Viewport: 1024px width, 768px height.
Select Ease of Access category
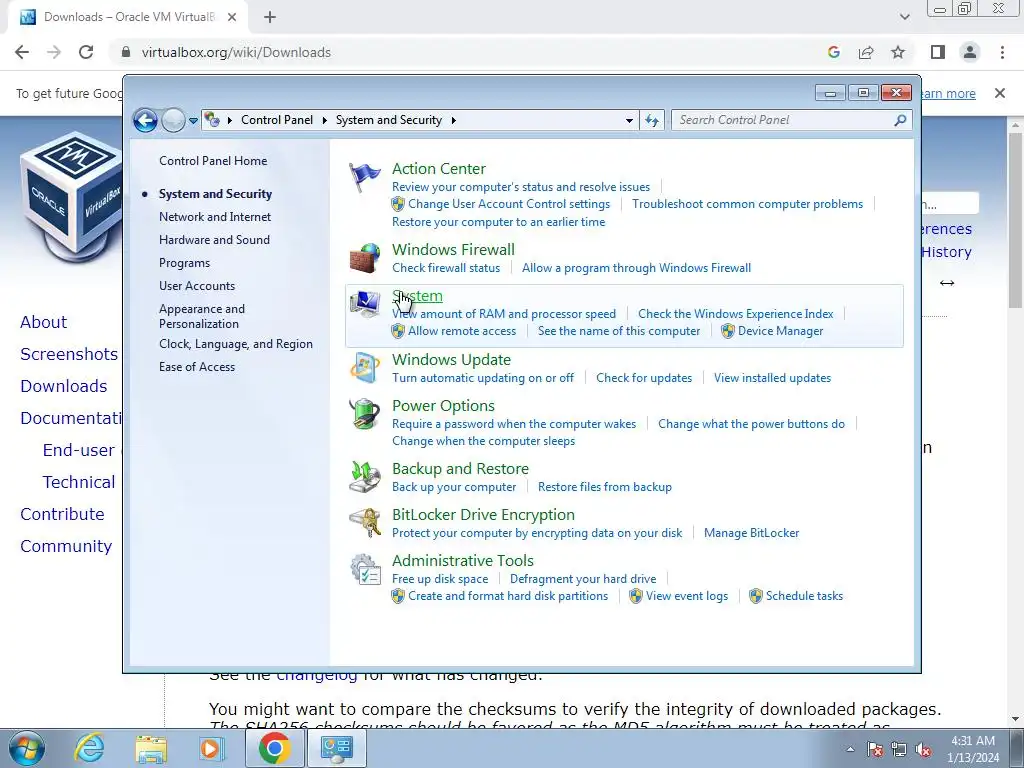click(197, 367)
